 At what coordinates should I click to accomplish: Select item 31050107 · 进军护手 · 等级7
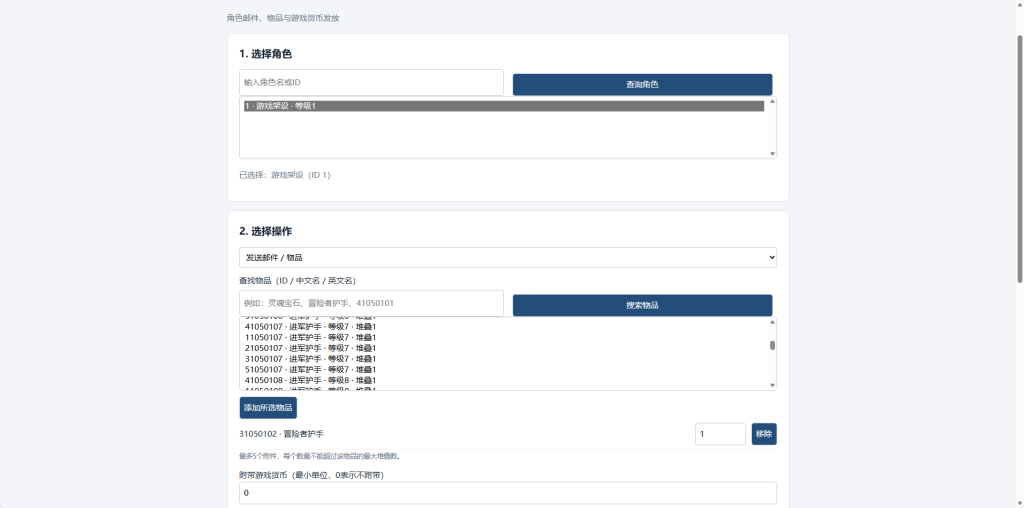(x=504, y=358)
